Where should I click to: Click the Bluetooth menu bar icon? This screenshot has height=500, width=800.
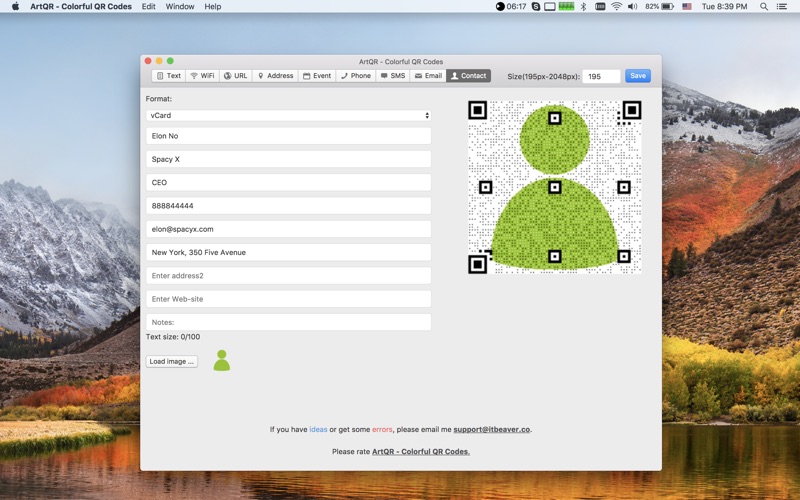pyautogui.click(x=583, y=7)
